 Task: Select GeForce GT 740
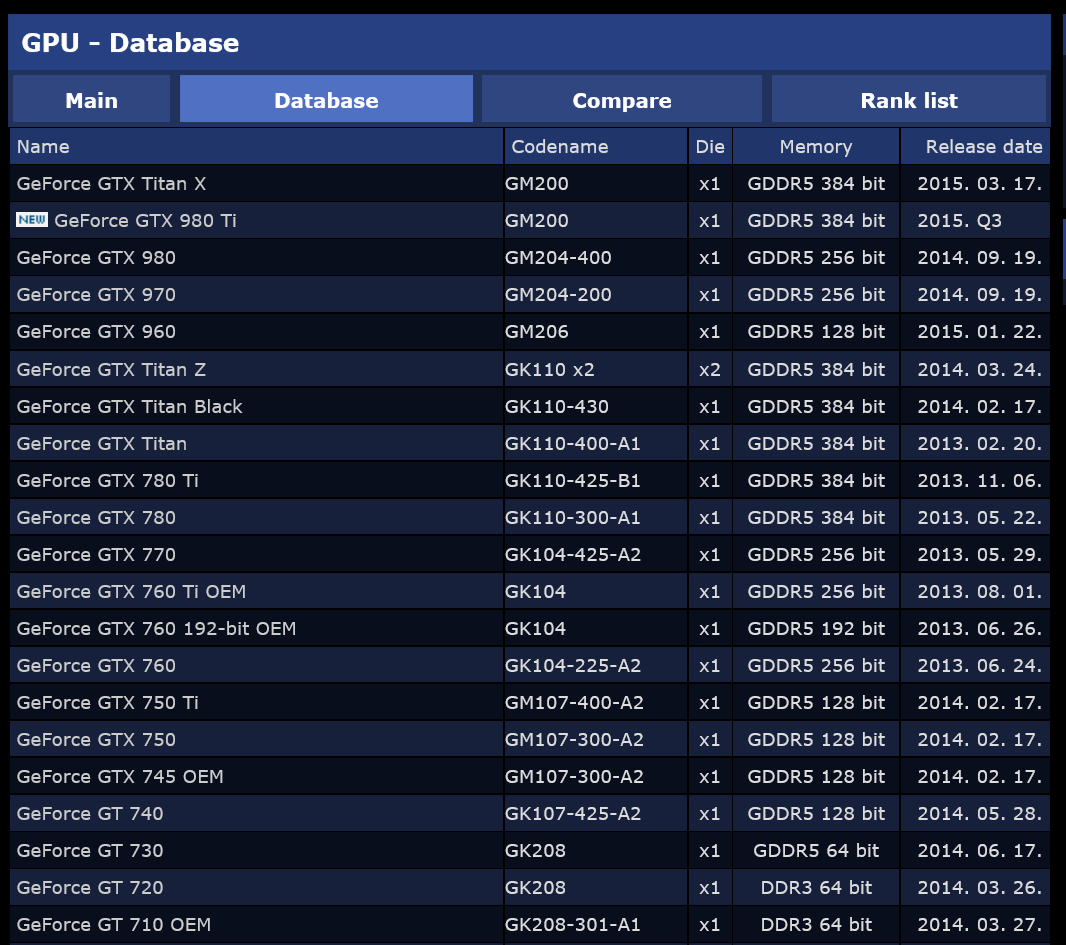90,814
